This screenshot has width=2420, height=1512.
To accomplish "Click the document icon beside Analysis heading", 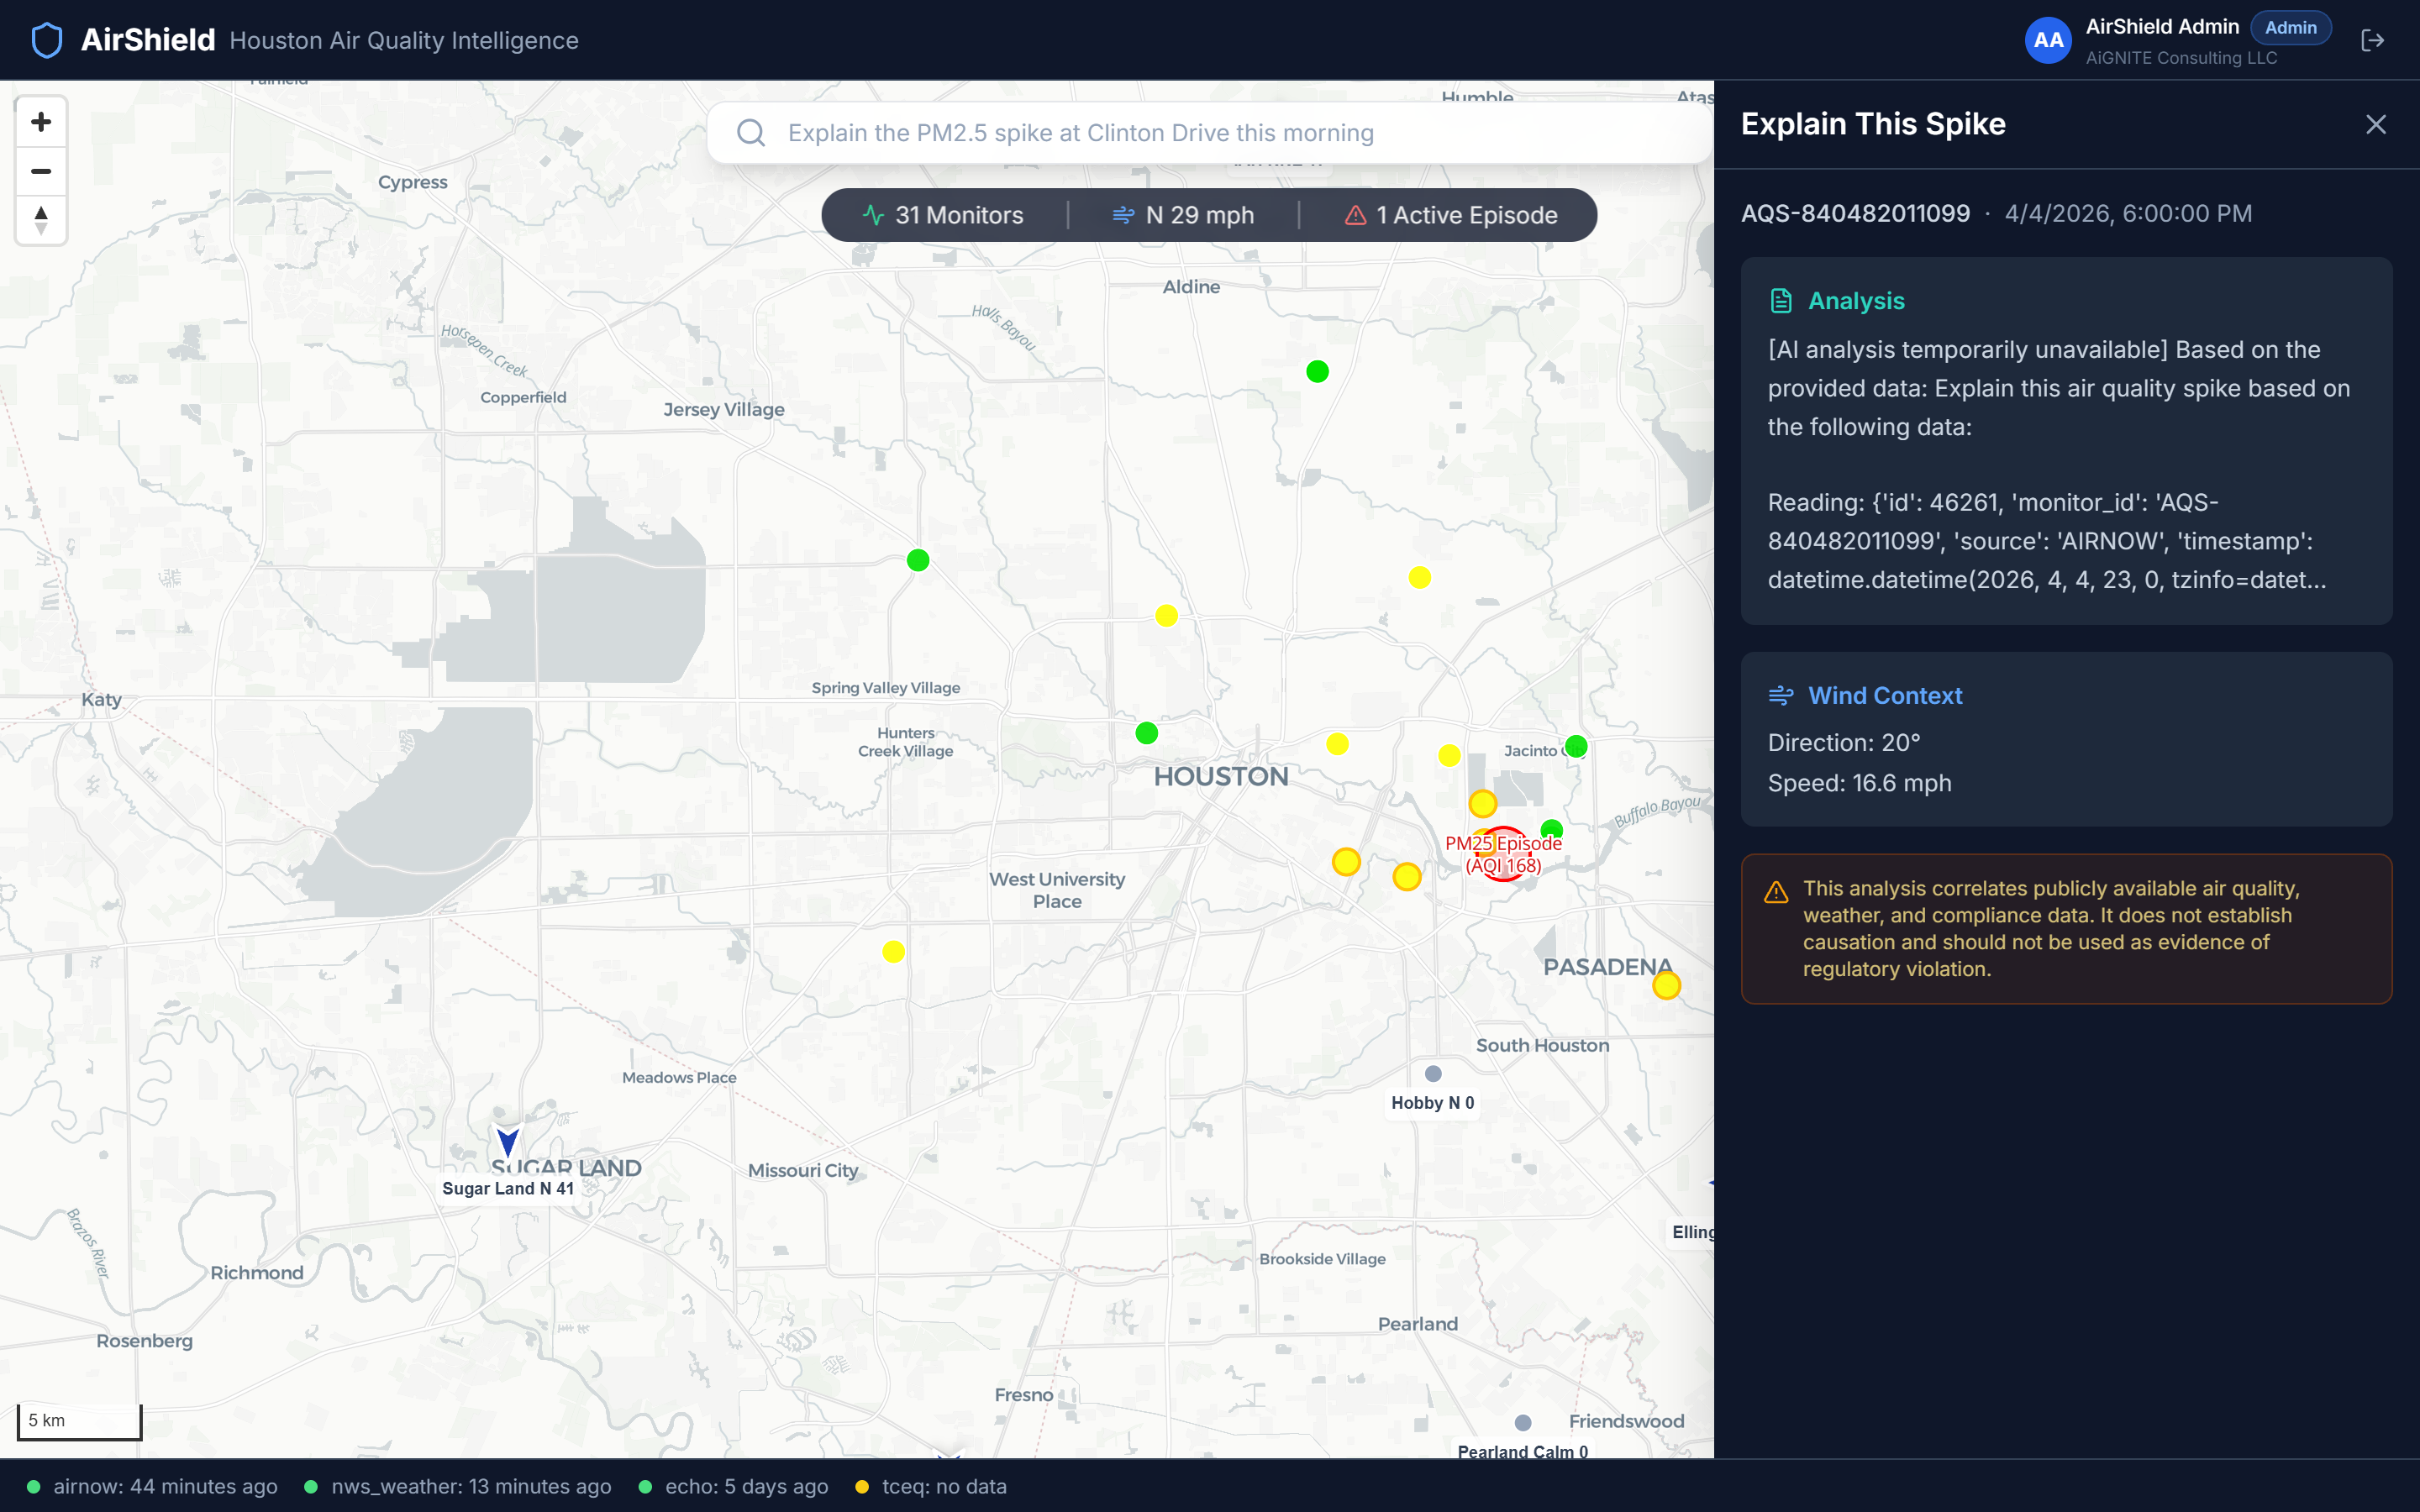I will pos(1782,299).
